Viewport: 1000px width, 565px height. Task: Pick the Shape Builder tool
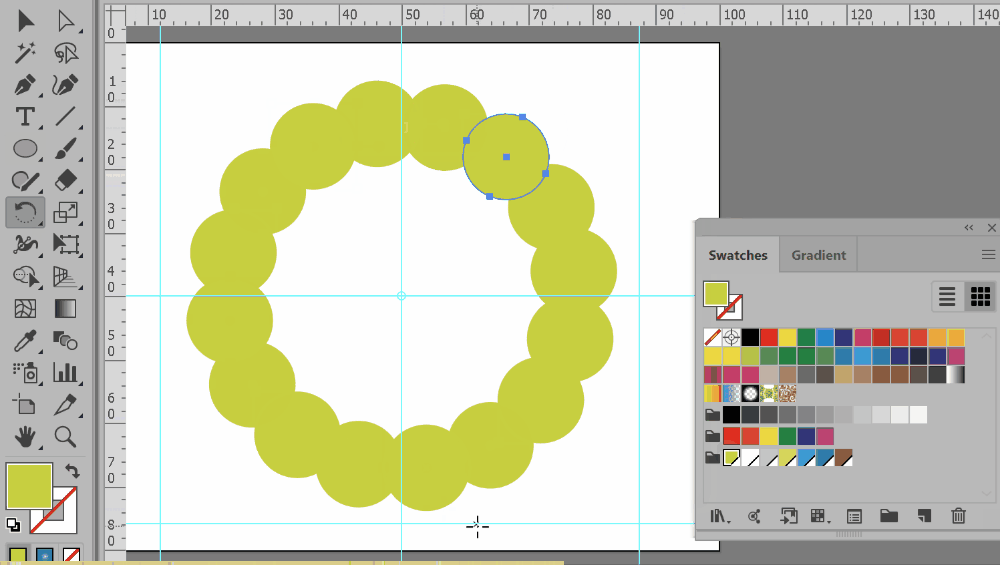pos(25,276)
